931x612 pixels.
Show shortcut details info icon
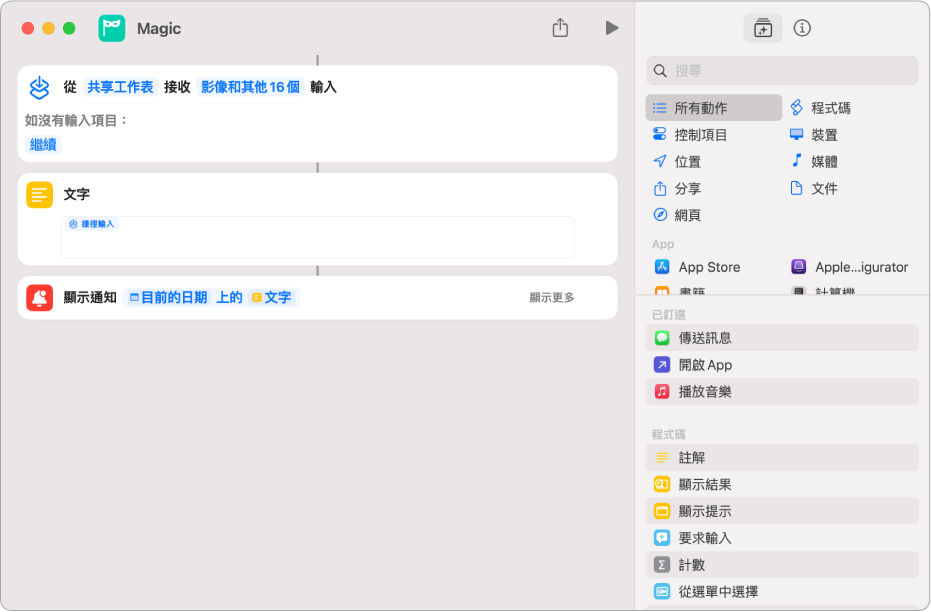point(802,28)
